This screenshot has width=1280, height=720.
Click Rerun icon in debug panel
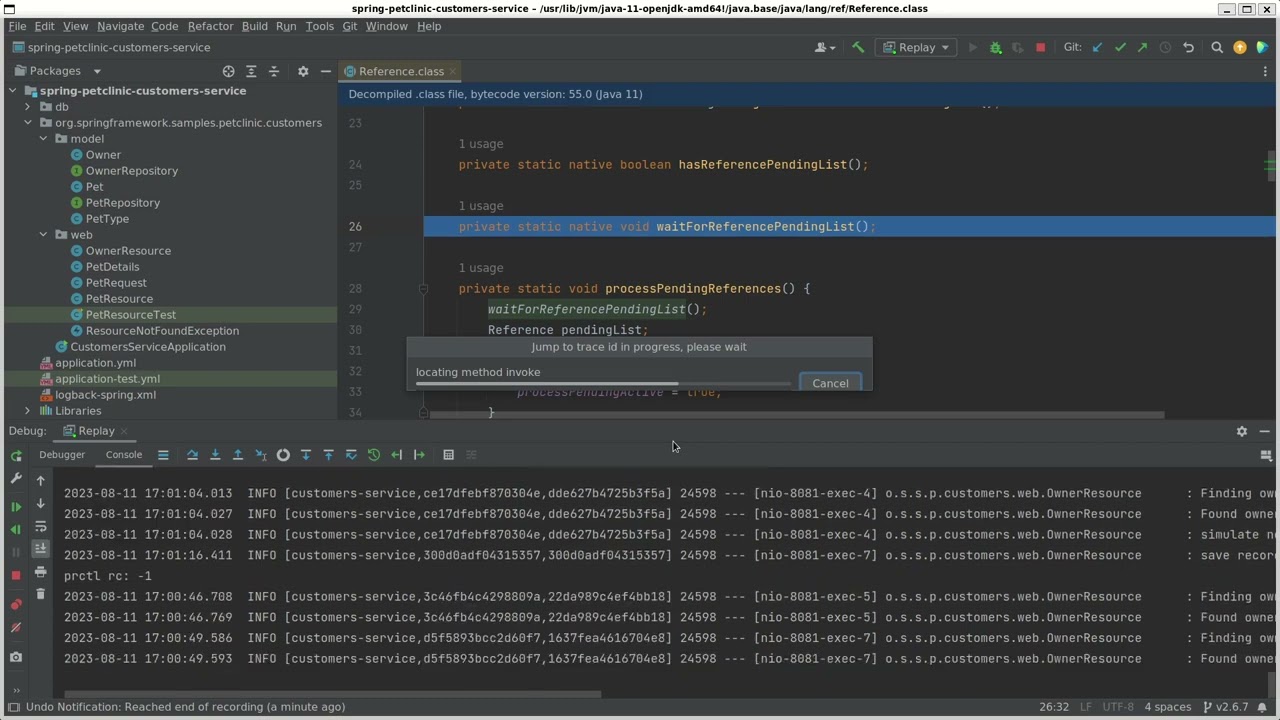click(16, 455)
